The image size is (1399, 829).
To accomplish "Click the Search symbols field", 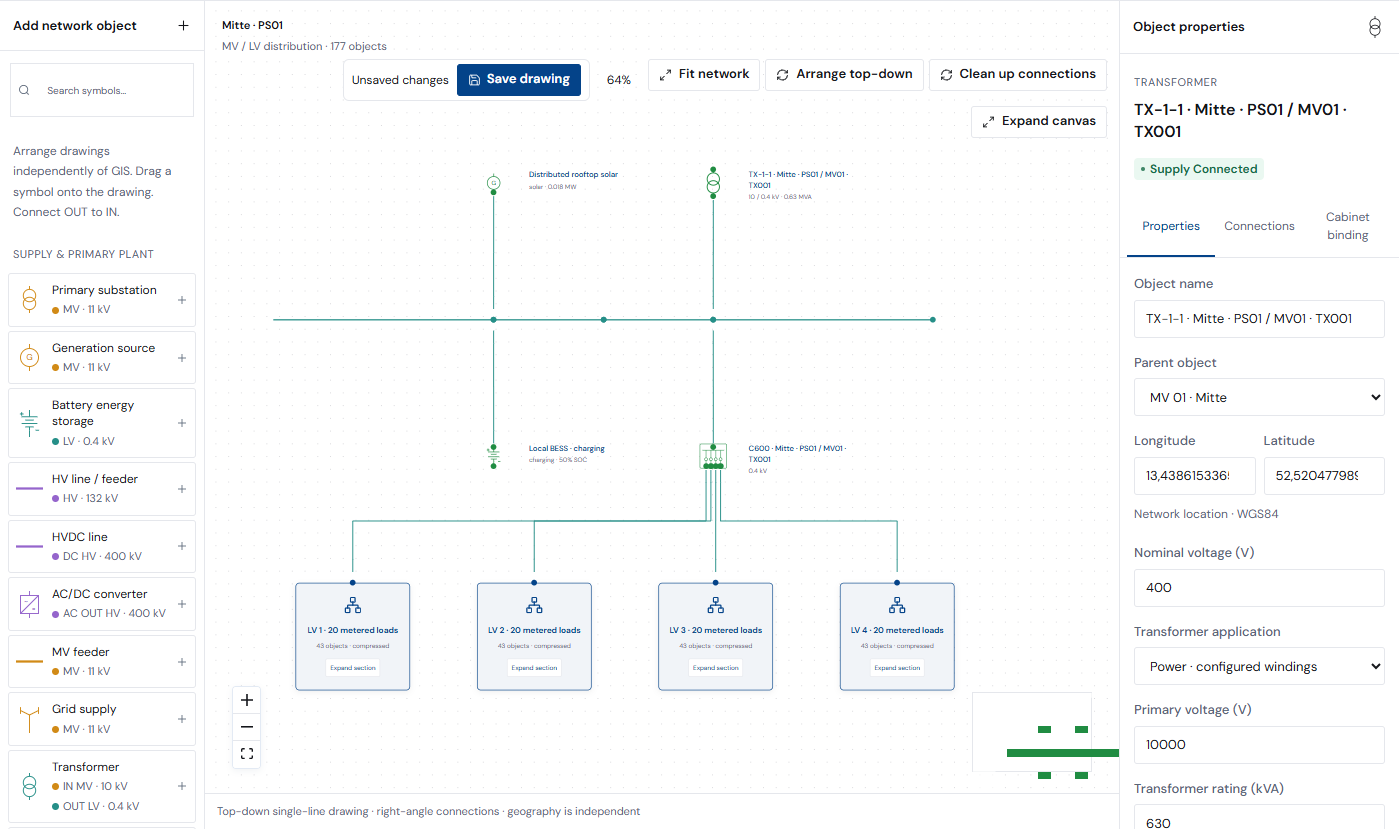I will point(102,90).
